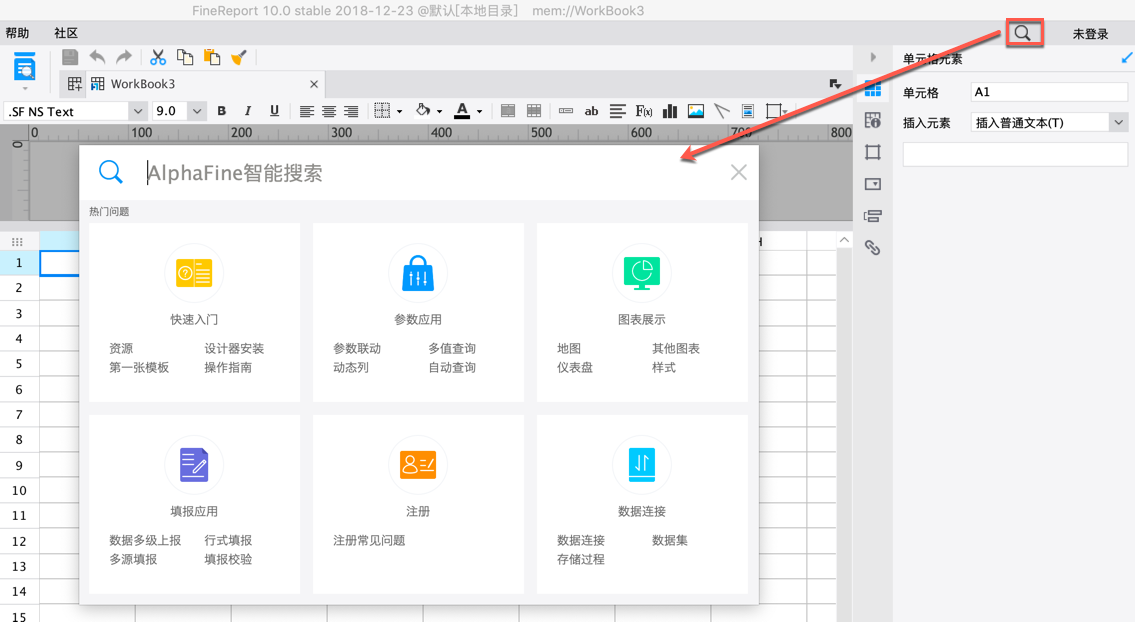Insert plain text with ab icon
Screen dimensions: 1135x622
[591, 112]
